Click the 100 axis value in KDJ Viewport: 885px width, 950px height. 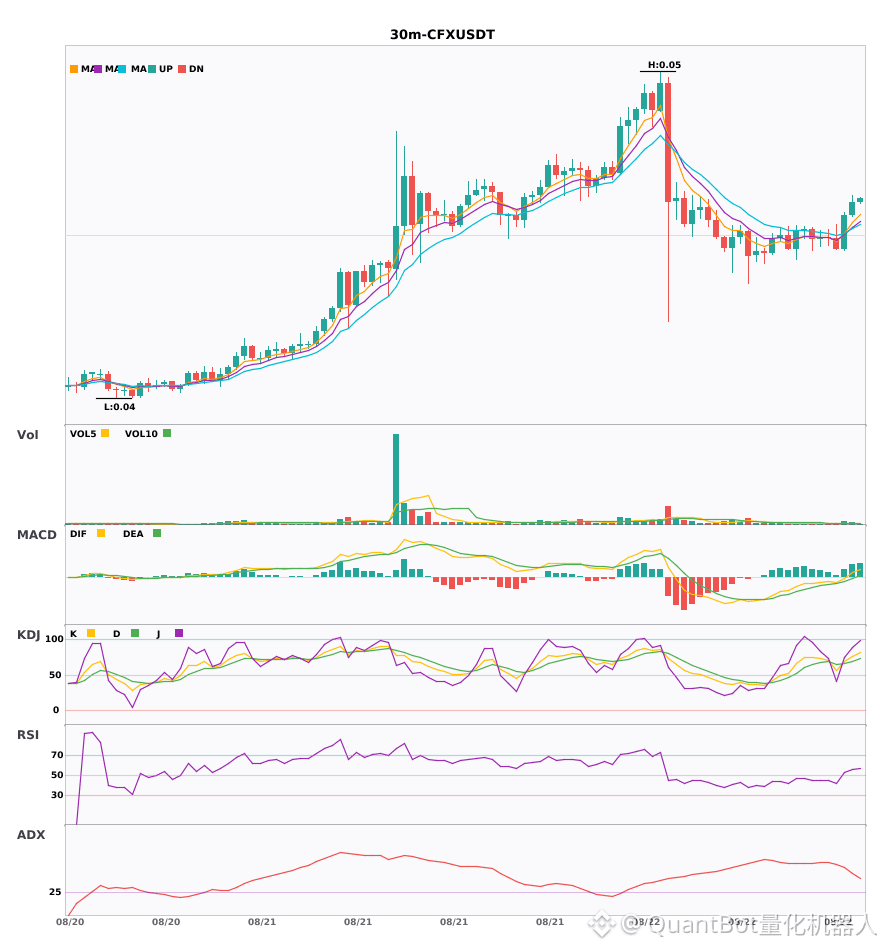(x=55, y=639)
